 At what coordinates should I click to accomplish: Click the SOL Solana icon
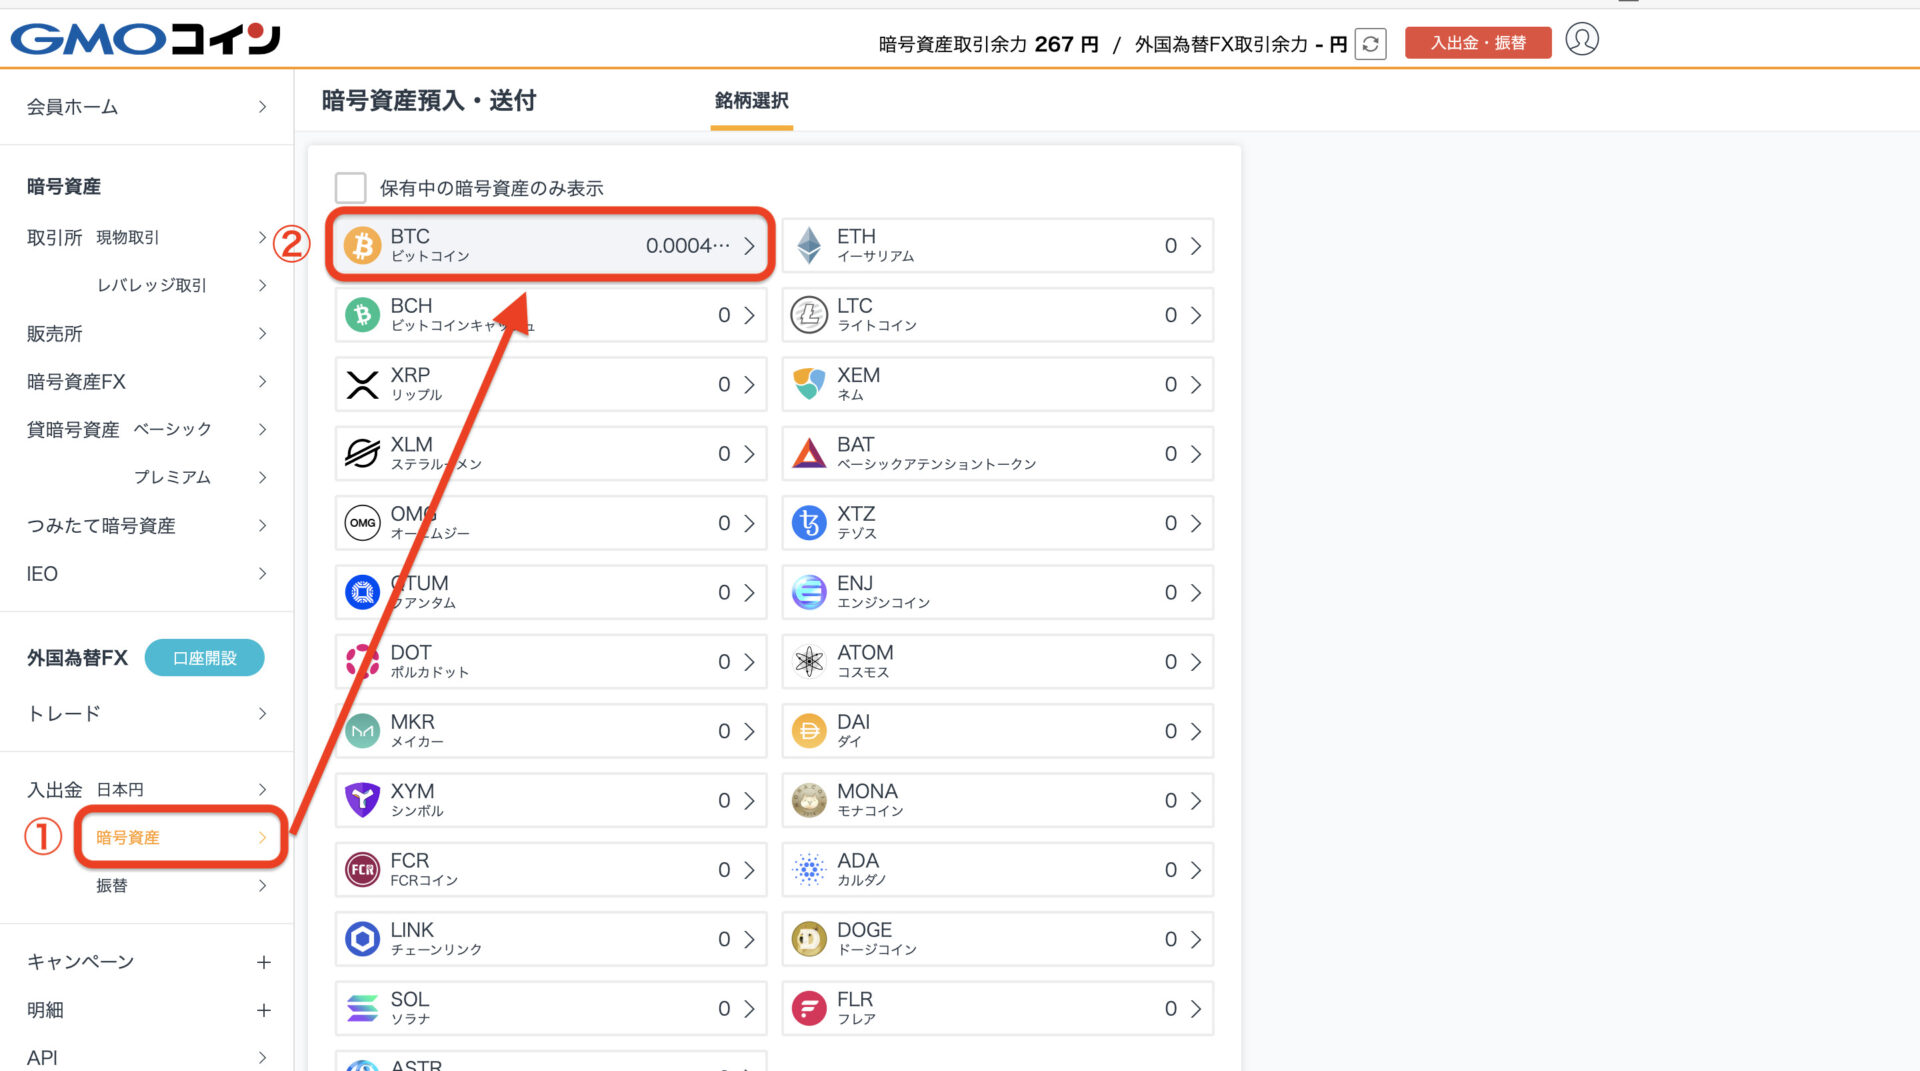[x=362, y=1008]
